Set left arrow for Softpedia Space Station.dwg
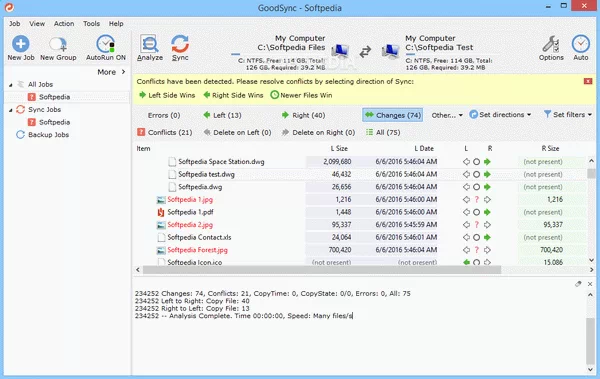600x379 pixels. tap(466, 162)
